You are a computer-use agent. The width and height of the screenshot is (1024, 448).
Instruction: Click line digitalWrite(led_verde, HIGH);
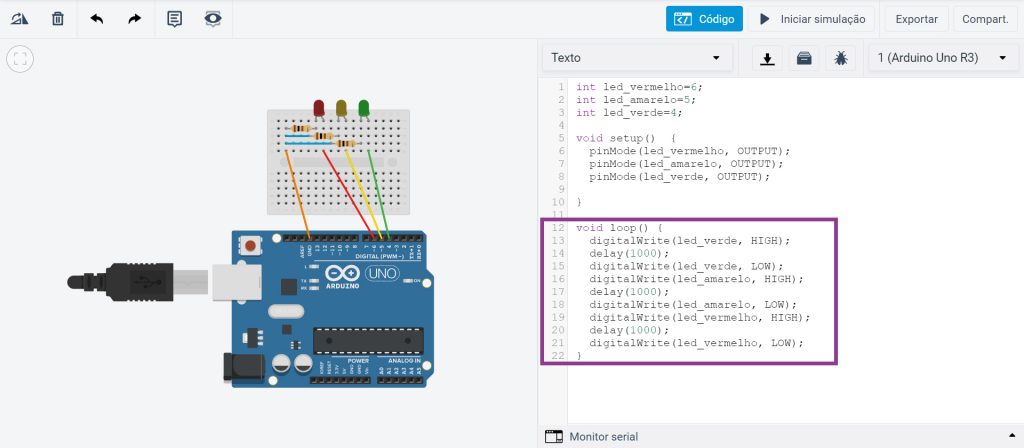click(x=690, y=240)
